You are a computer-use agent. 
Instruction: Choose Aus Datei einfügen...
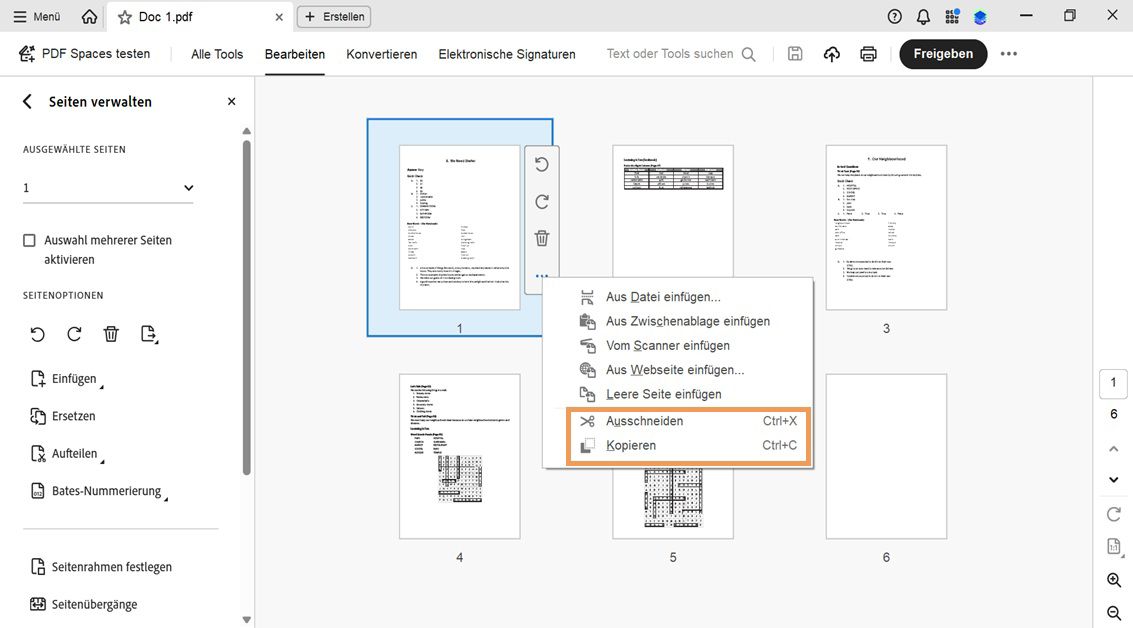tap(678, 297)
